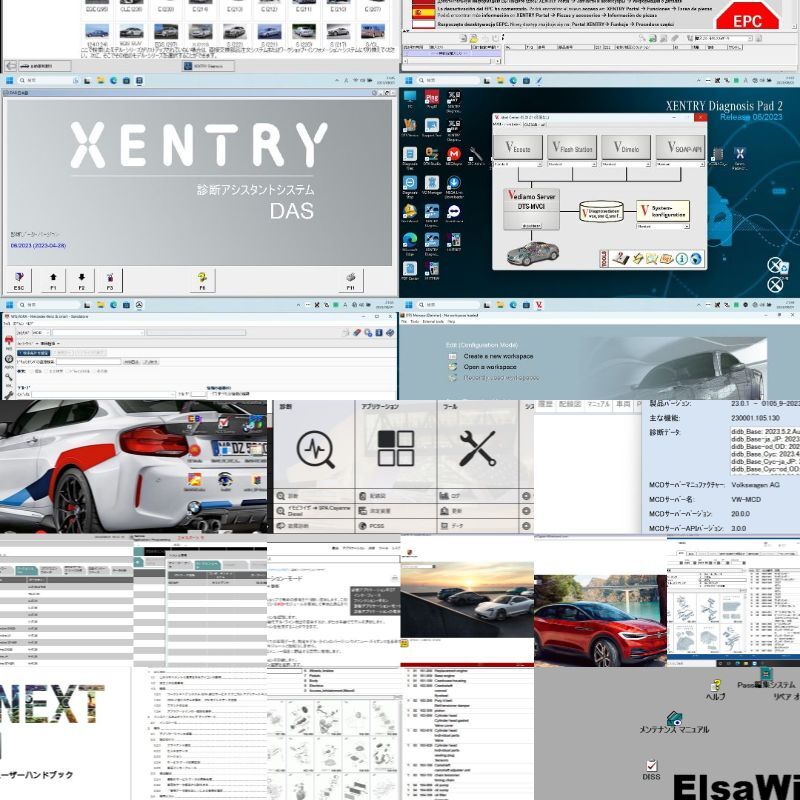The height and width of the screenshot is (800, 800).
Task: Click the large diagnosis magnifier icon in PIWIS
Action: click(x=315, y=449)
